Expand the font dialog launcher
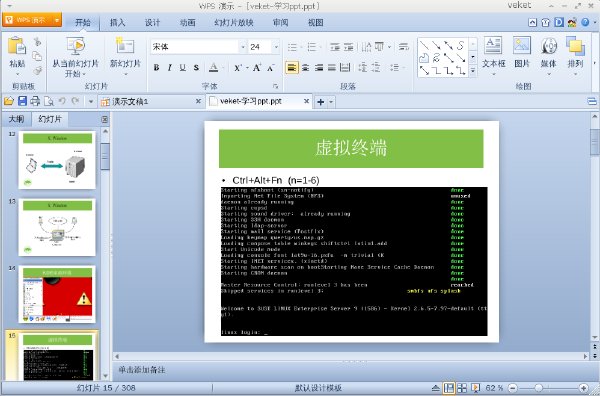Screen dimensions: 600x396 (x=275, y=86)
